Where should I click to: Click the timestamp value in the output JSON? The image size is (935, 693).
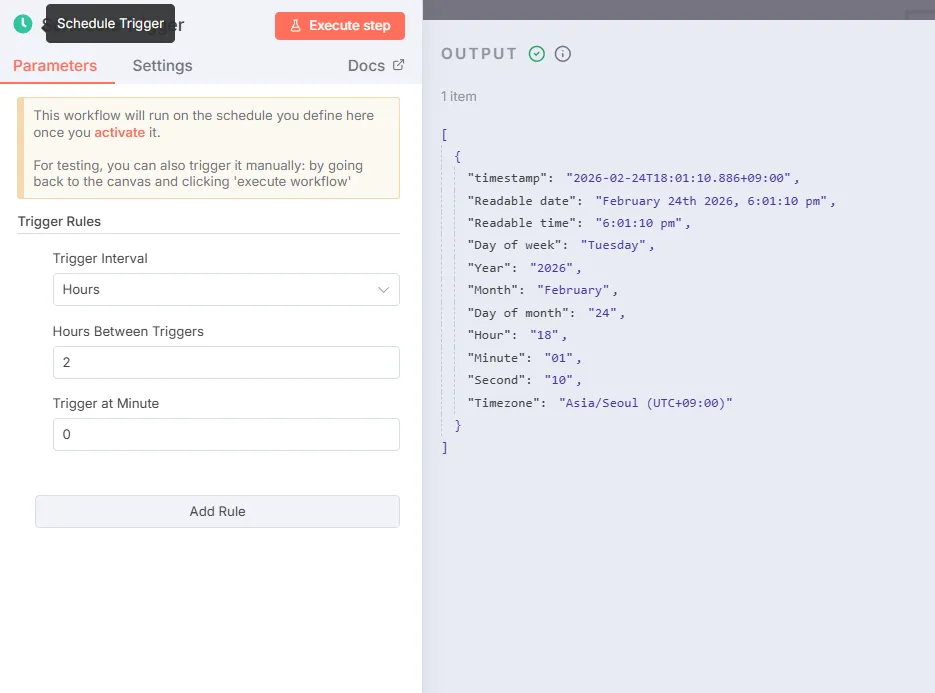point(679,178)
